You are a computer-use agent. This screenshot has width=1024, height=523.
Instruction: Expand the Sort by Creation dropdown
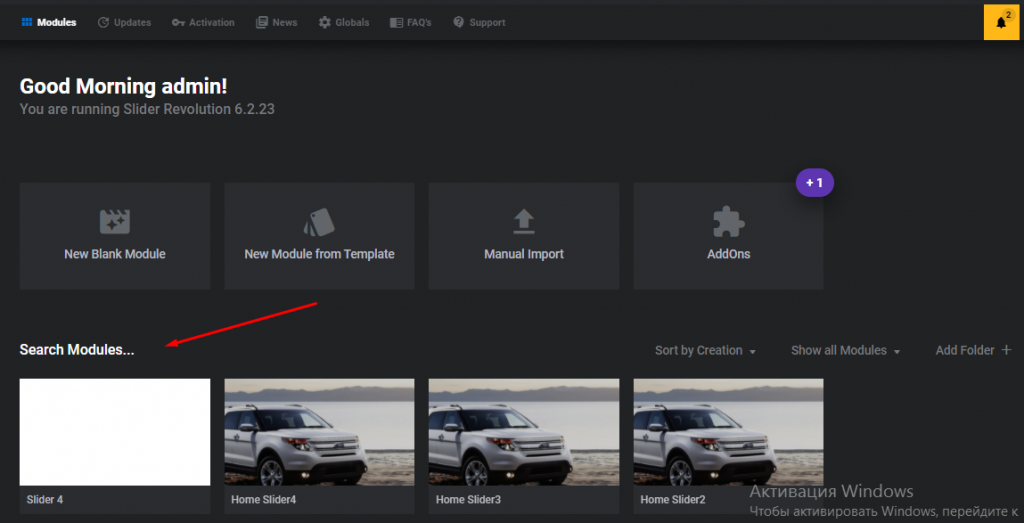click(705, 351)
